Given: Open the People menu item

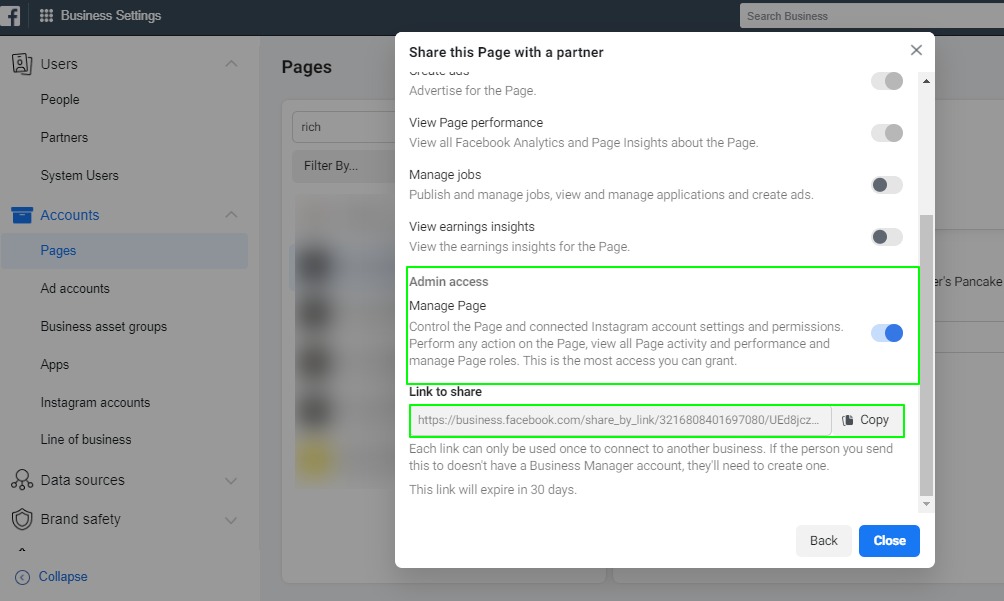Looking at the screenshot, I should [x=60, y=100].
